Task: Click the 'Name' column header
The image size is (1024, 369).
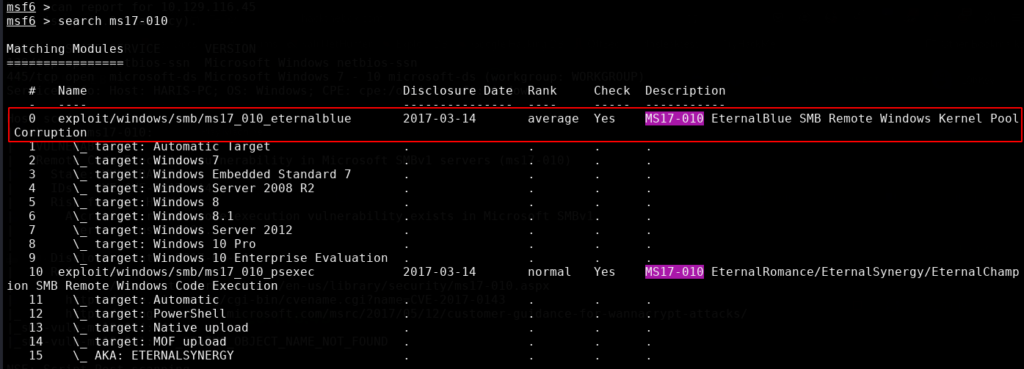Action: 72,91
